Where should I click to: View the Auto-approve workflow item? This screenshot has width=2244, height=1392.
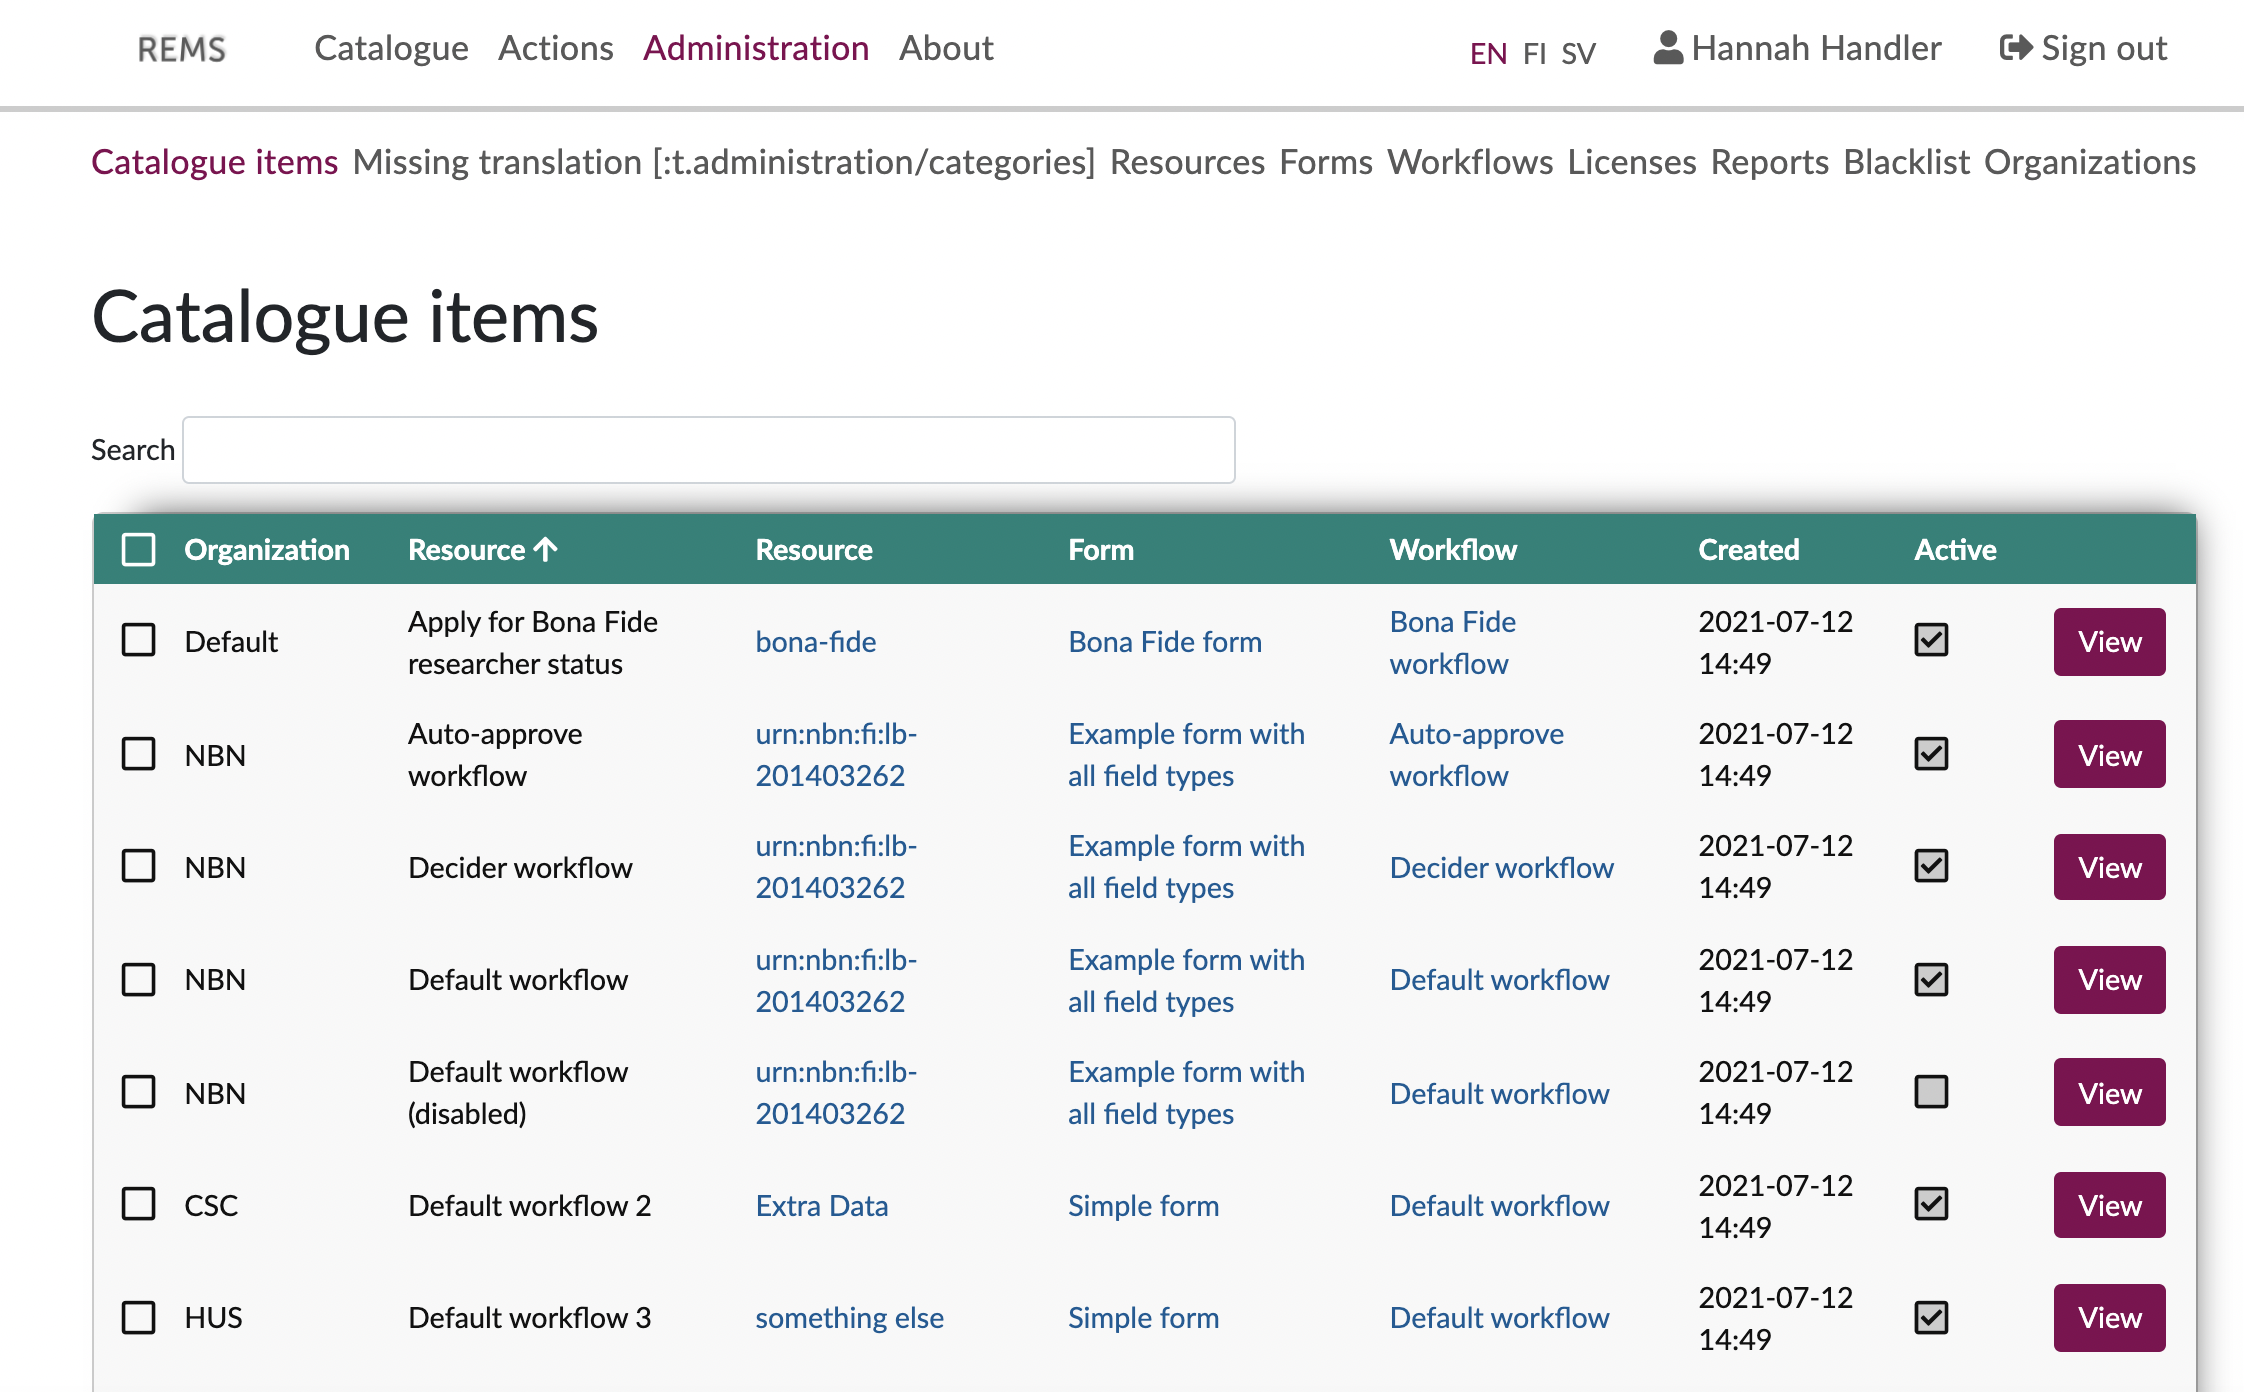[2110, 754]
